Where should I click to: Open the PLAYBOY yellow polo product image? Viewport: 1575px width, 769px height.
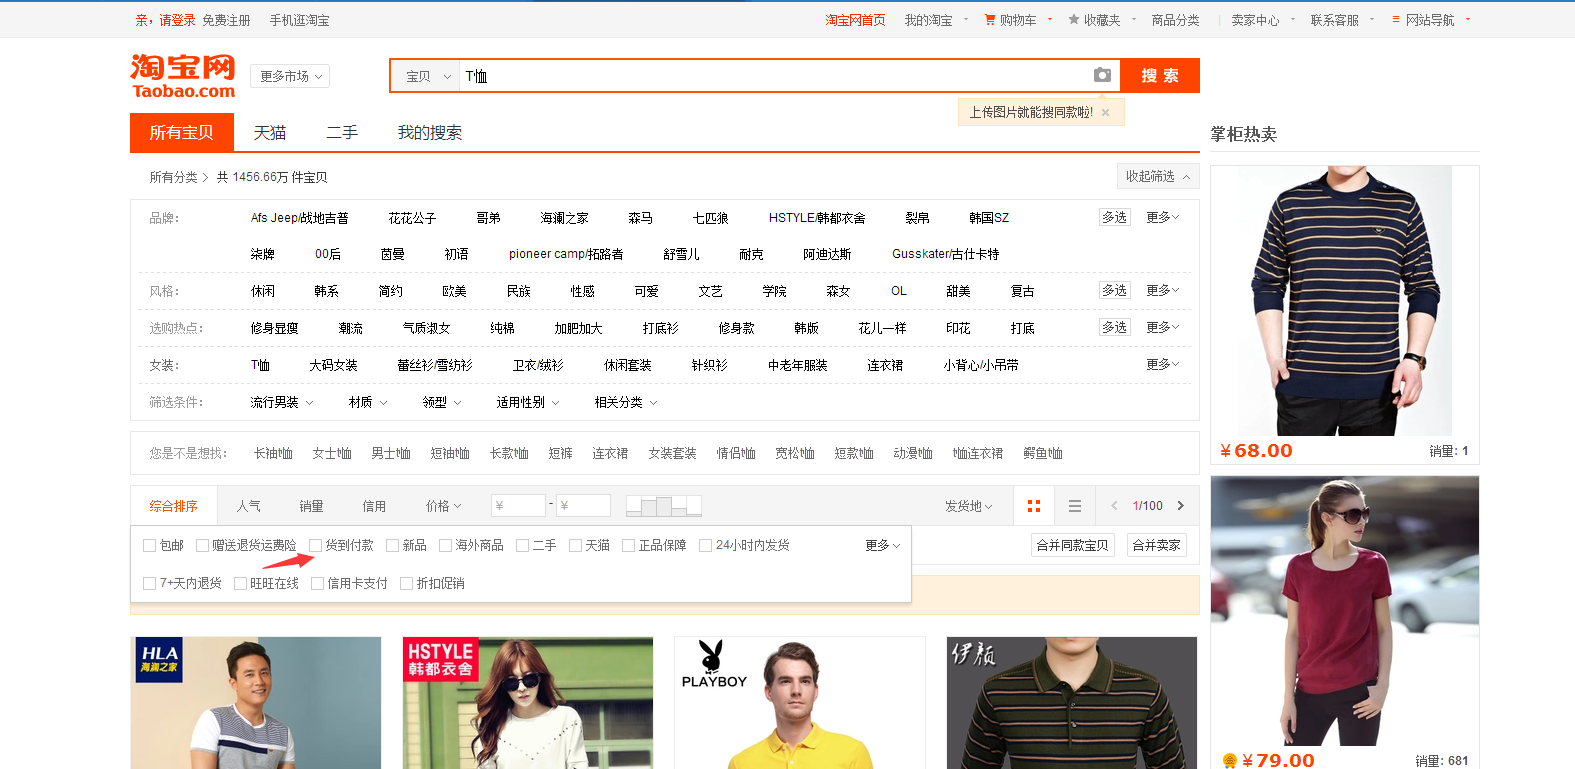click(800, 703)
